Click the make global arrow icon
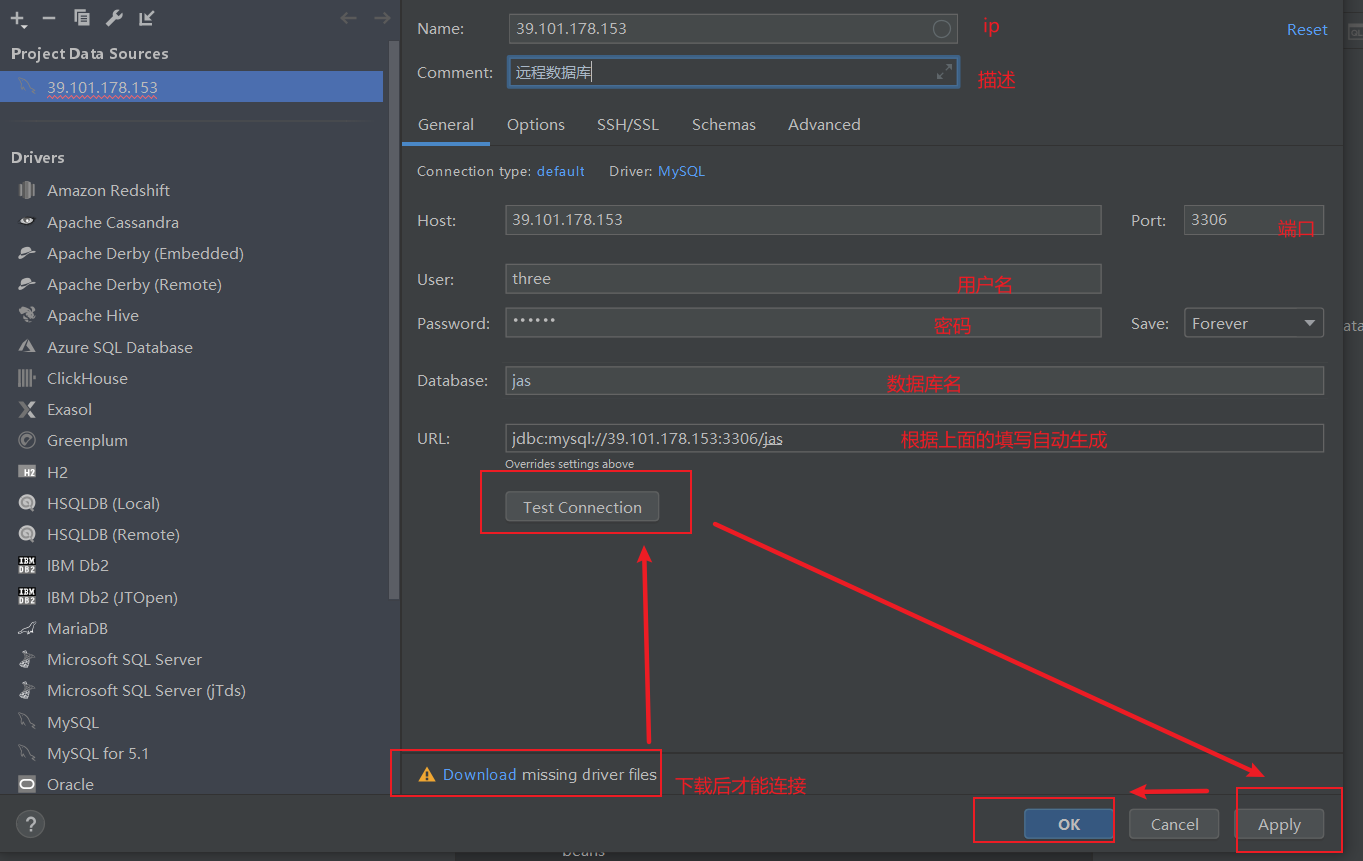This screenshot has width=1363, height=861. (x=146, y=18)
